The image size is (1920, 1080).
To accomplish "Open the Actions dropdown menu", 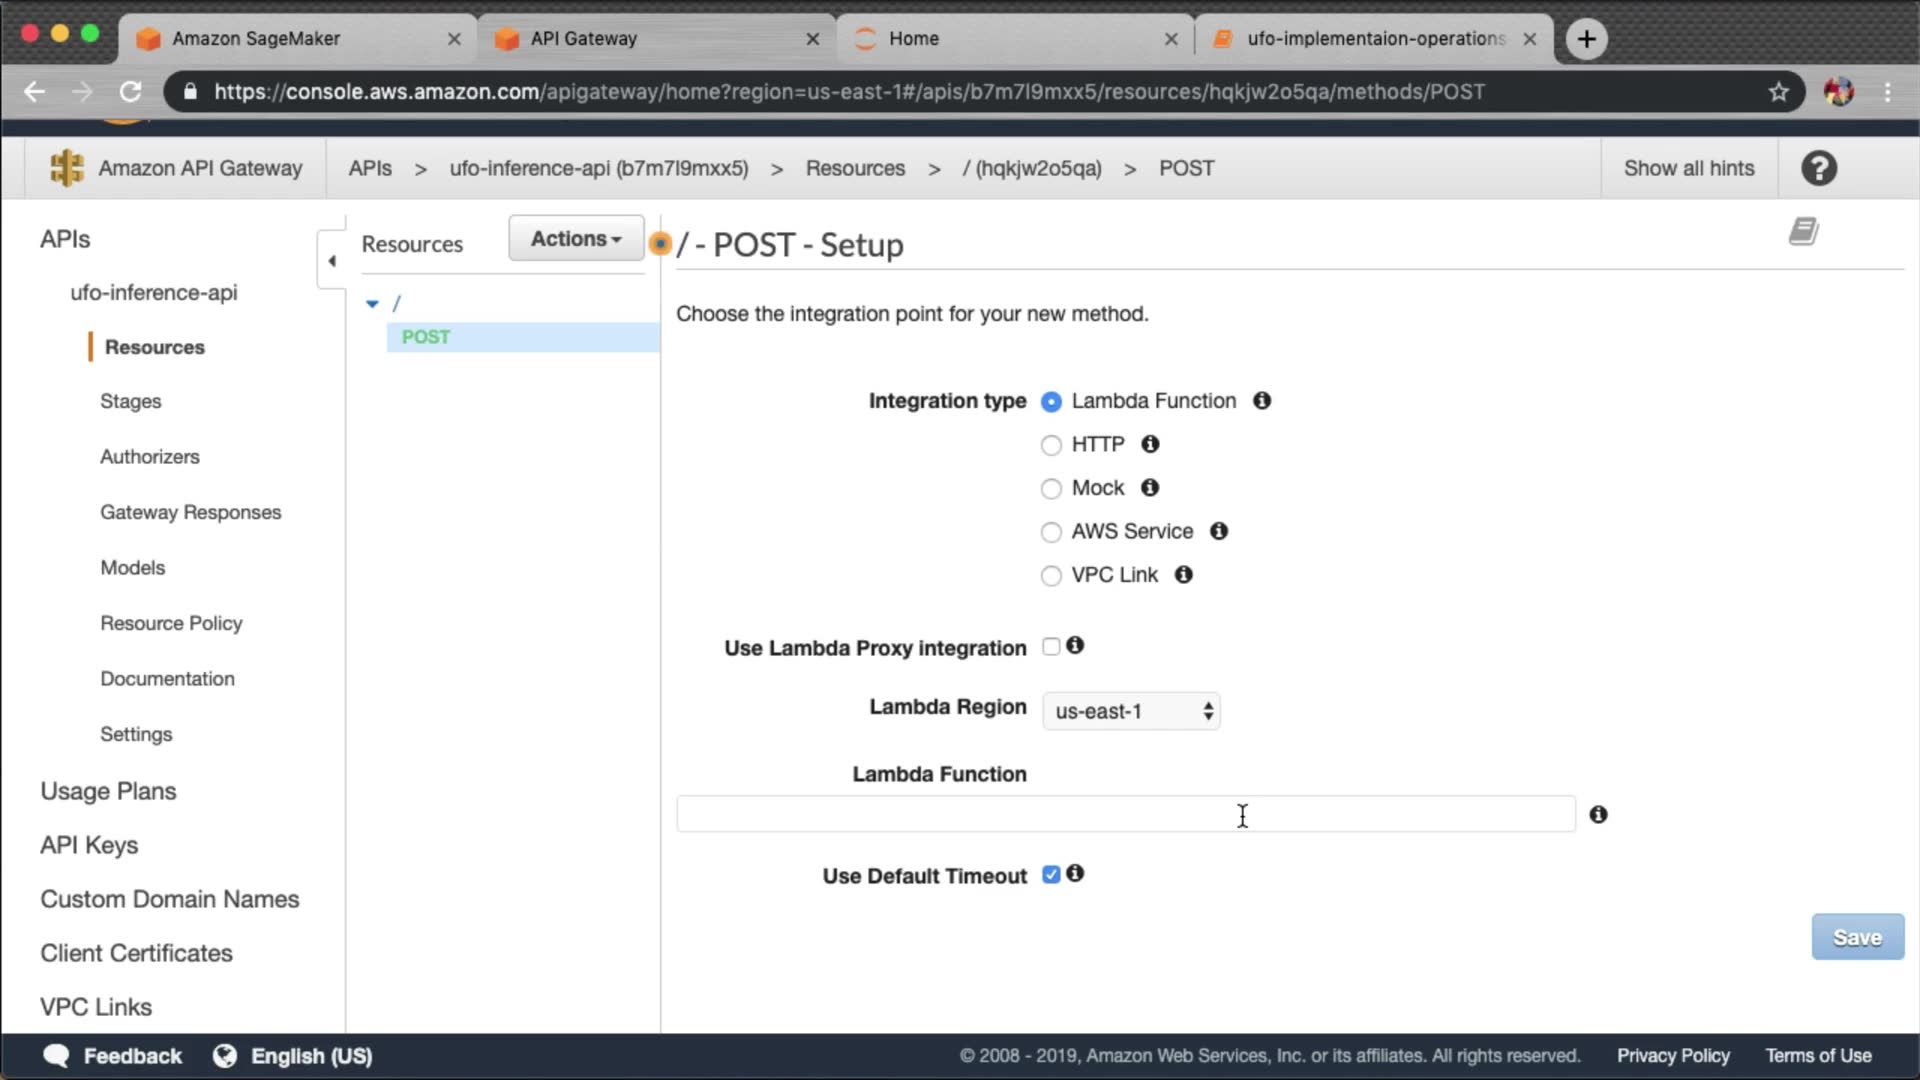I will [x=576, y=238].
